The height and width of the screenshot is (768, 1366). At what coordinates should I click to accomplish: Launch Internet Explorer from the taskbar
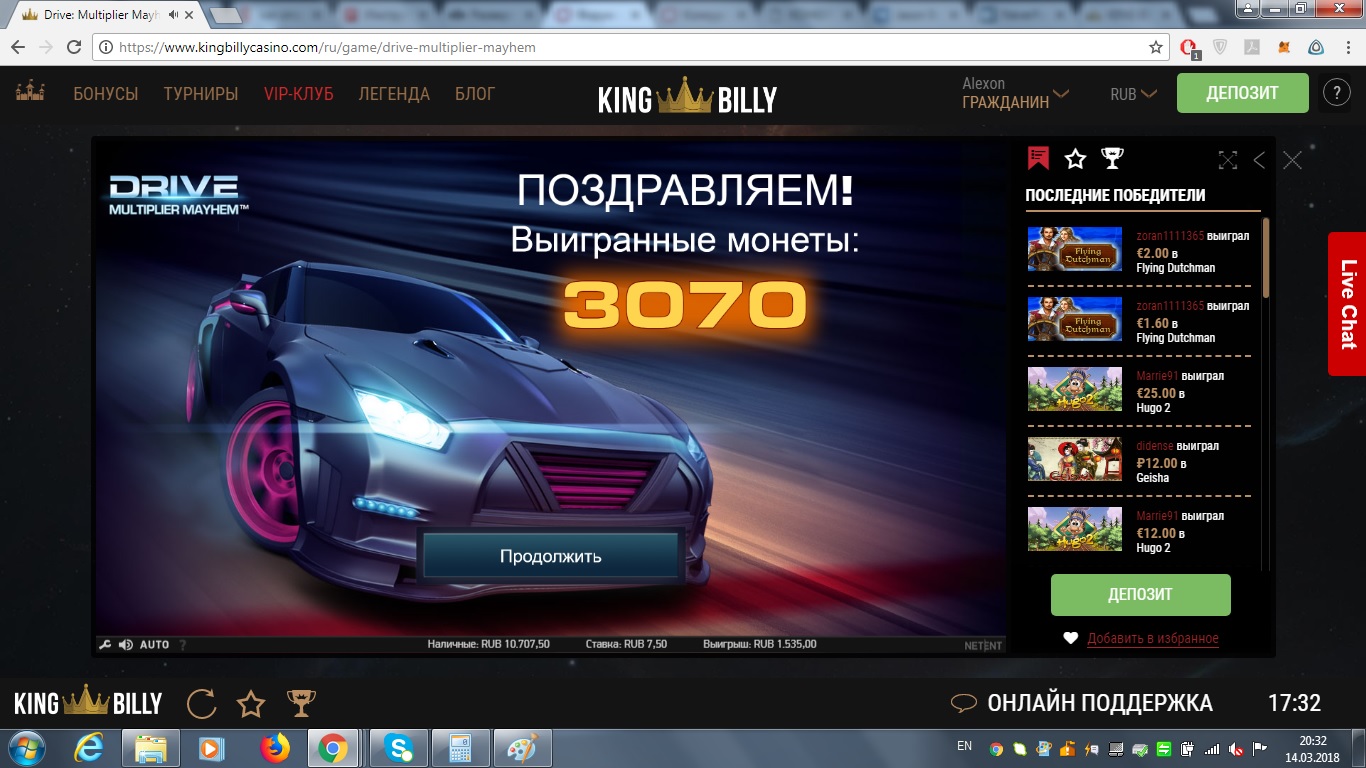point(89,747)
